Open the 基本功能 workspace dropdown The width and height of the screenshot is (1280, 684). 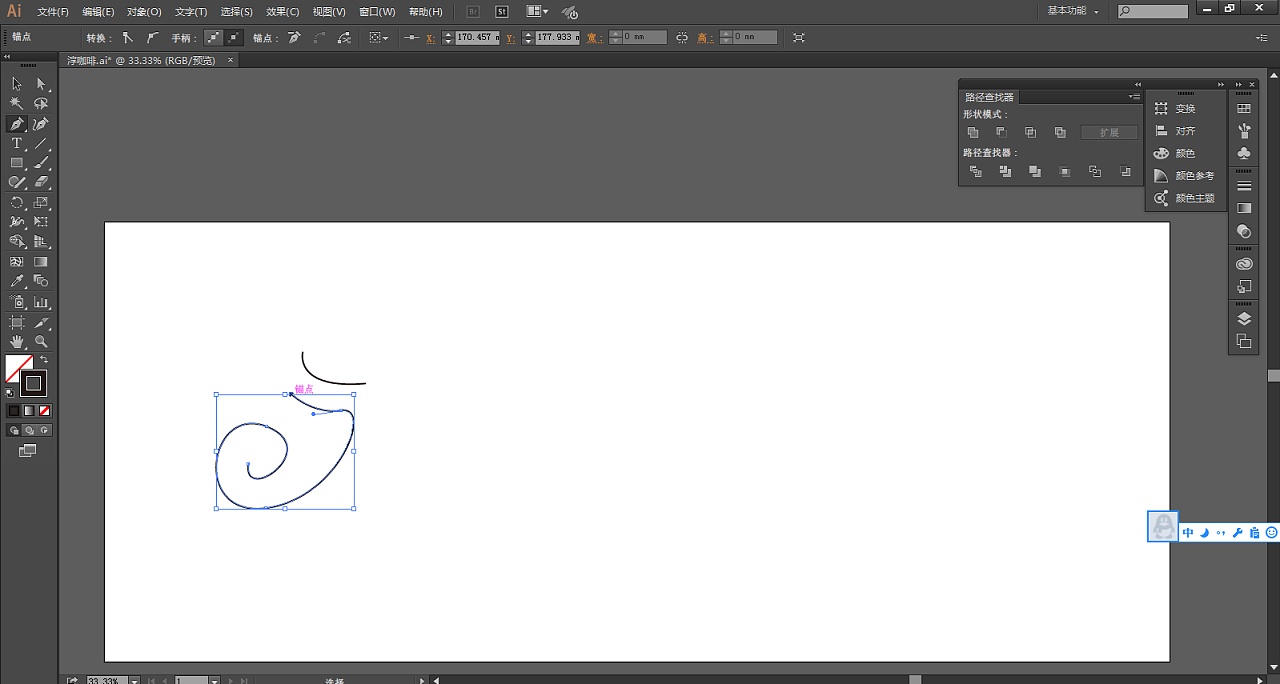[1073, 11]
